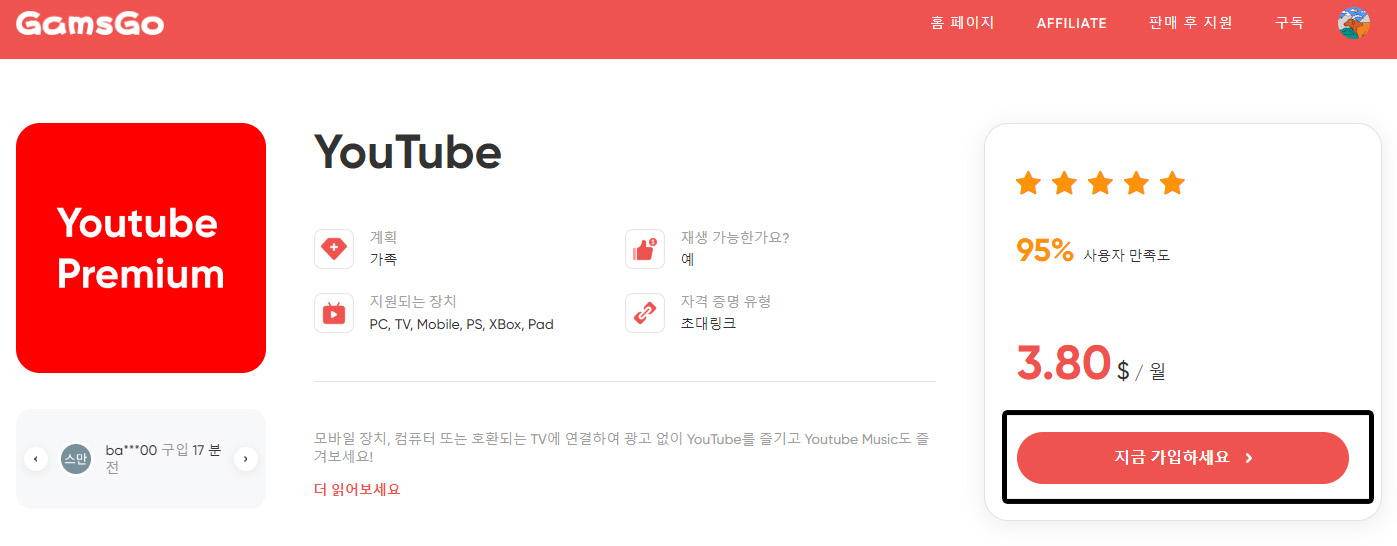Click the supported devices TV icon
This screenshot has width=1397, height=546.
(334, 313)
